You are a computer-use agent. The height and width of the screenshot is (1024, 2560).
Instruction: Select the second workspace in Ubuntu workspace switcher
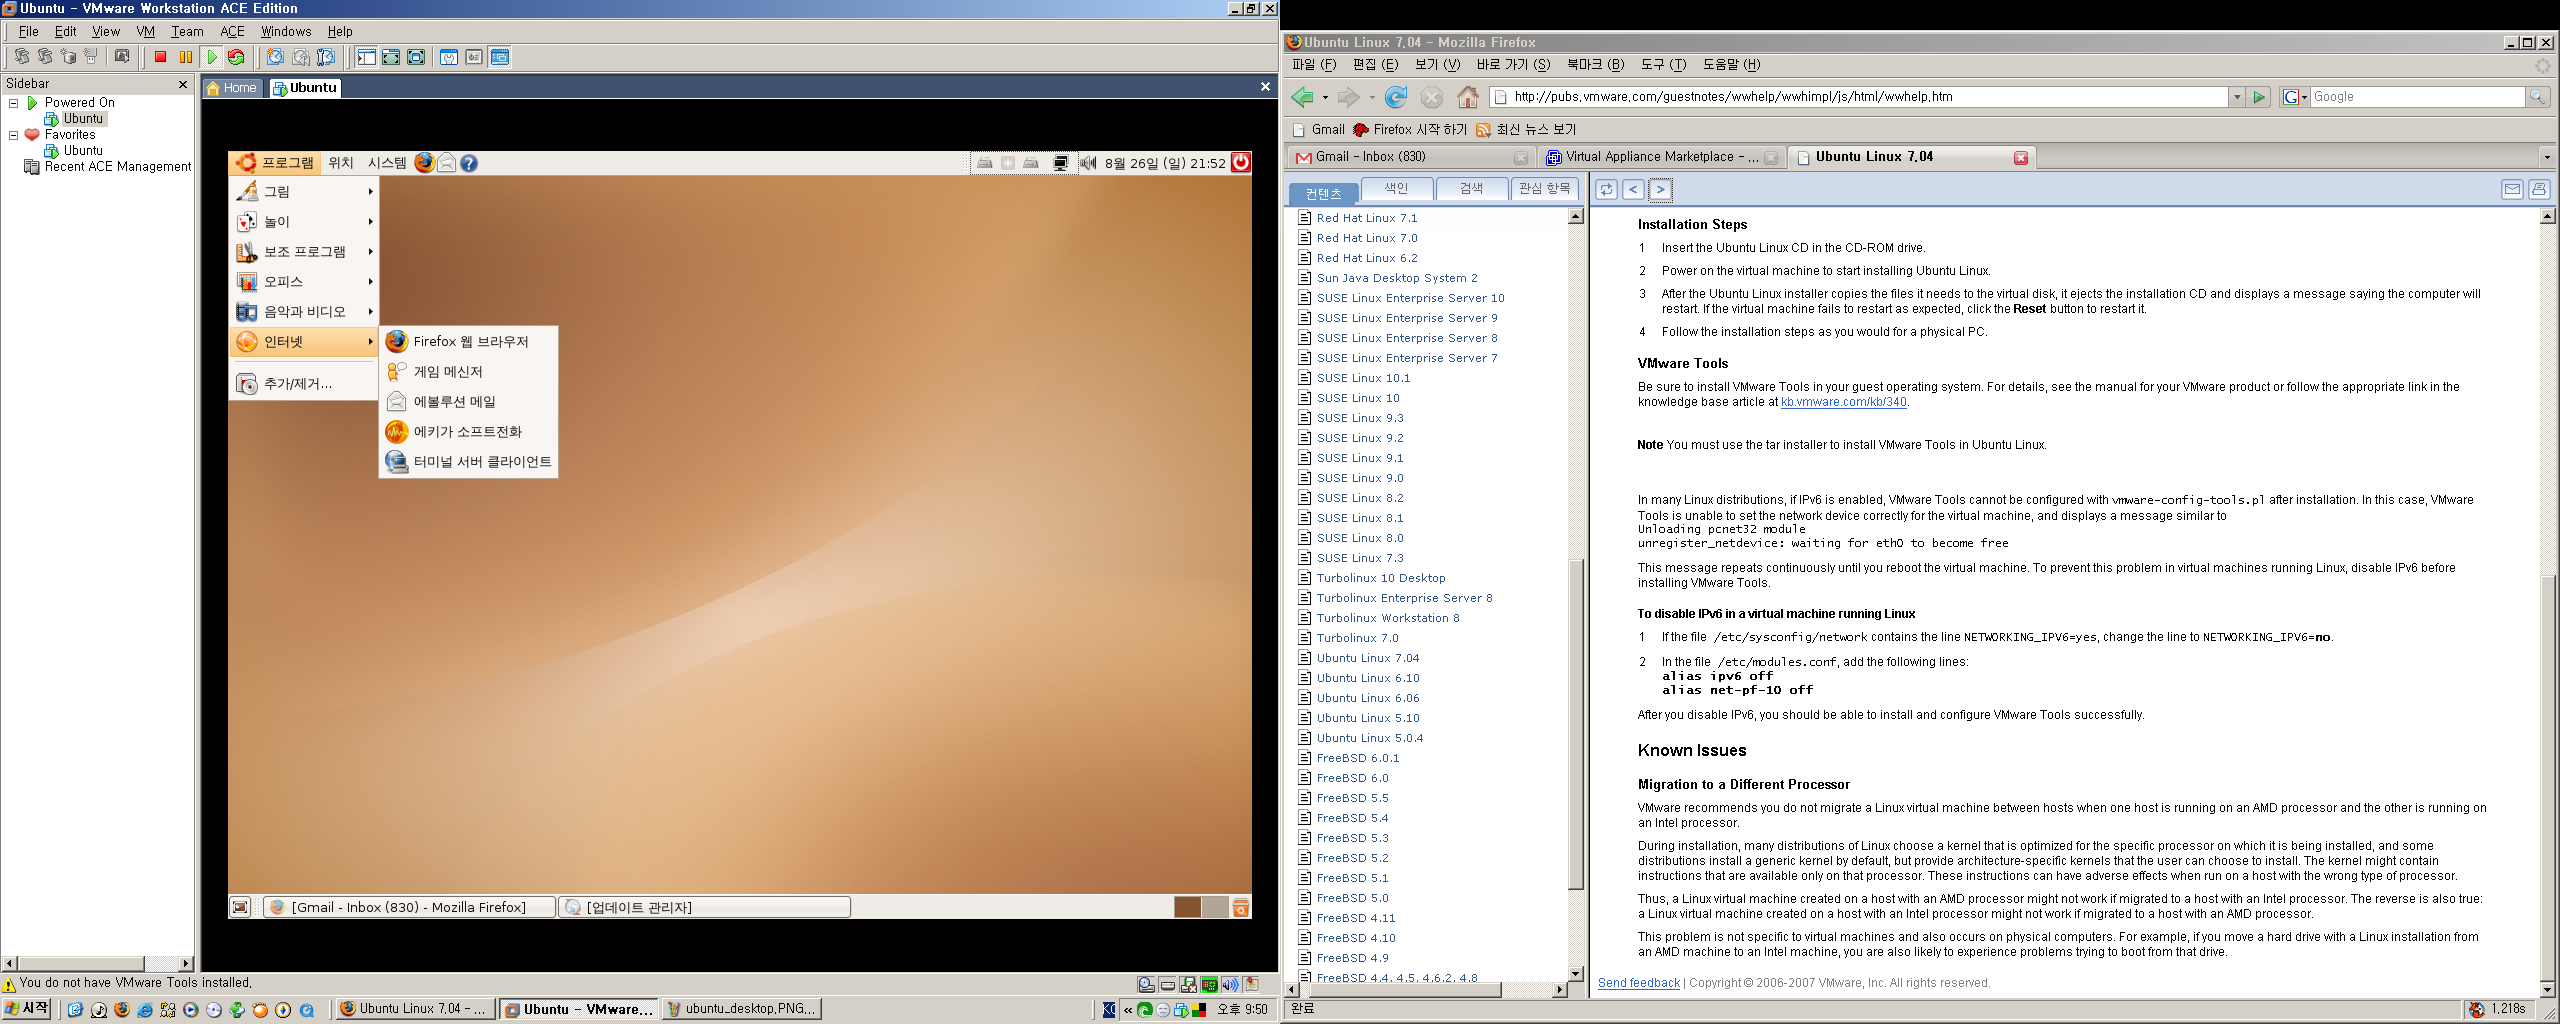pyautogui.click(x=1214, y=907)
